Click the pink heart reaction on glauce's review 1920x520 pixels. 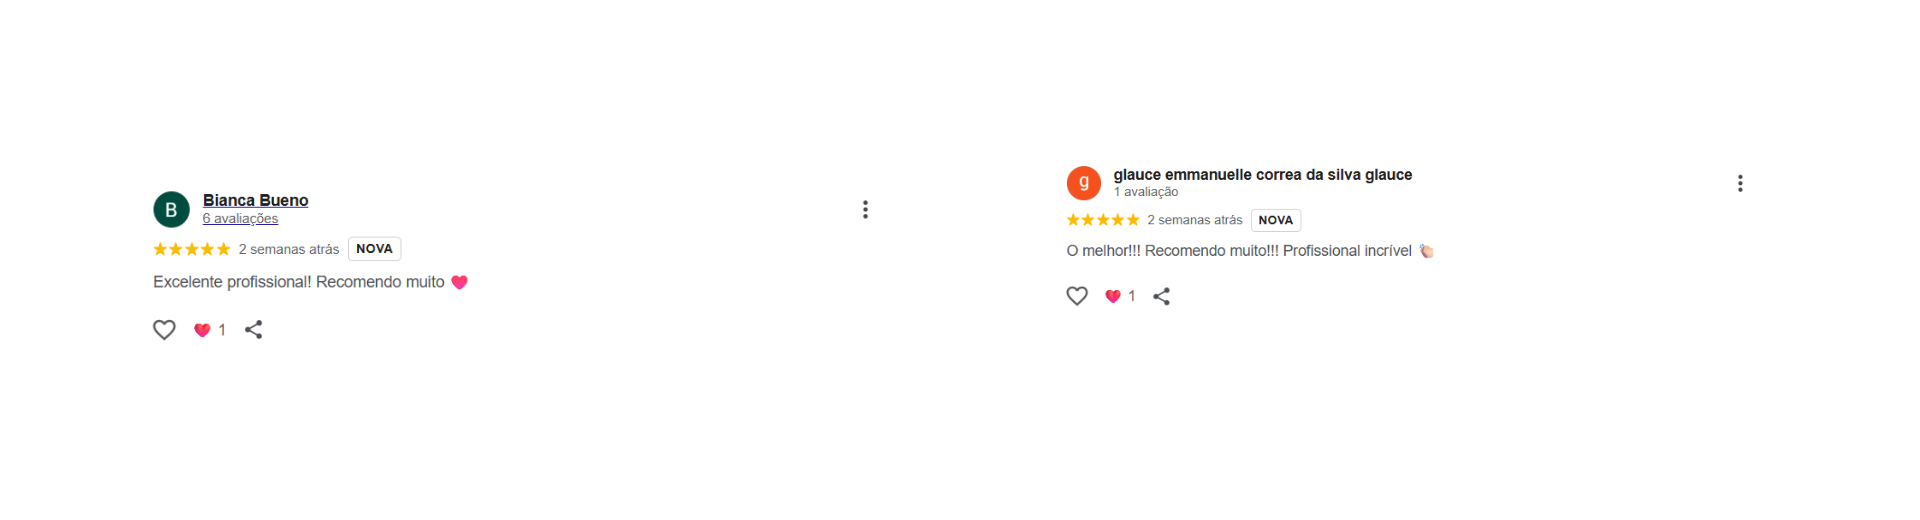(1113, 296)
